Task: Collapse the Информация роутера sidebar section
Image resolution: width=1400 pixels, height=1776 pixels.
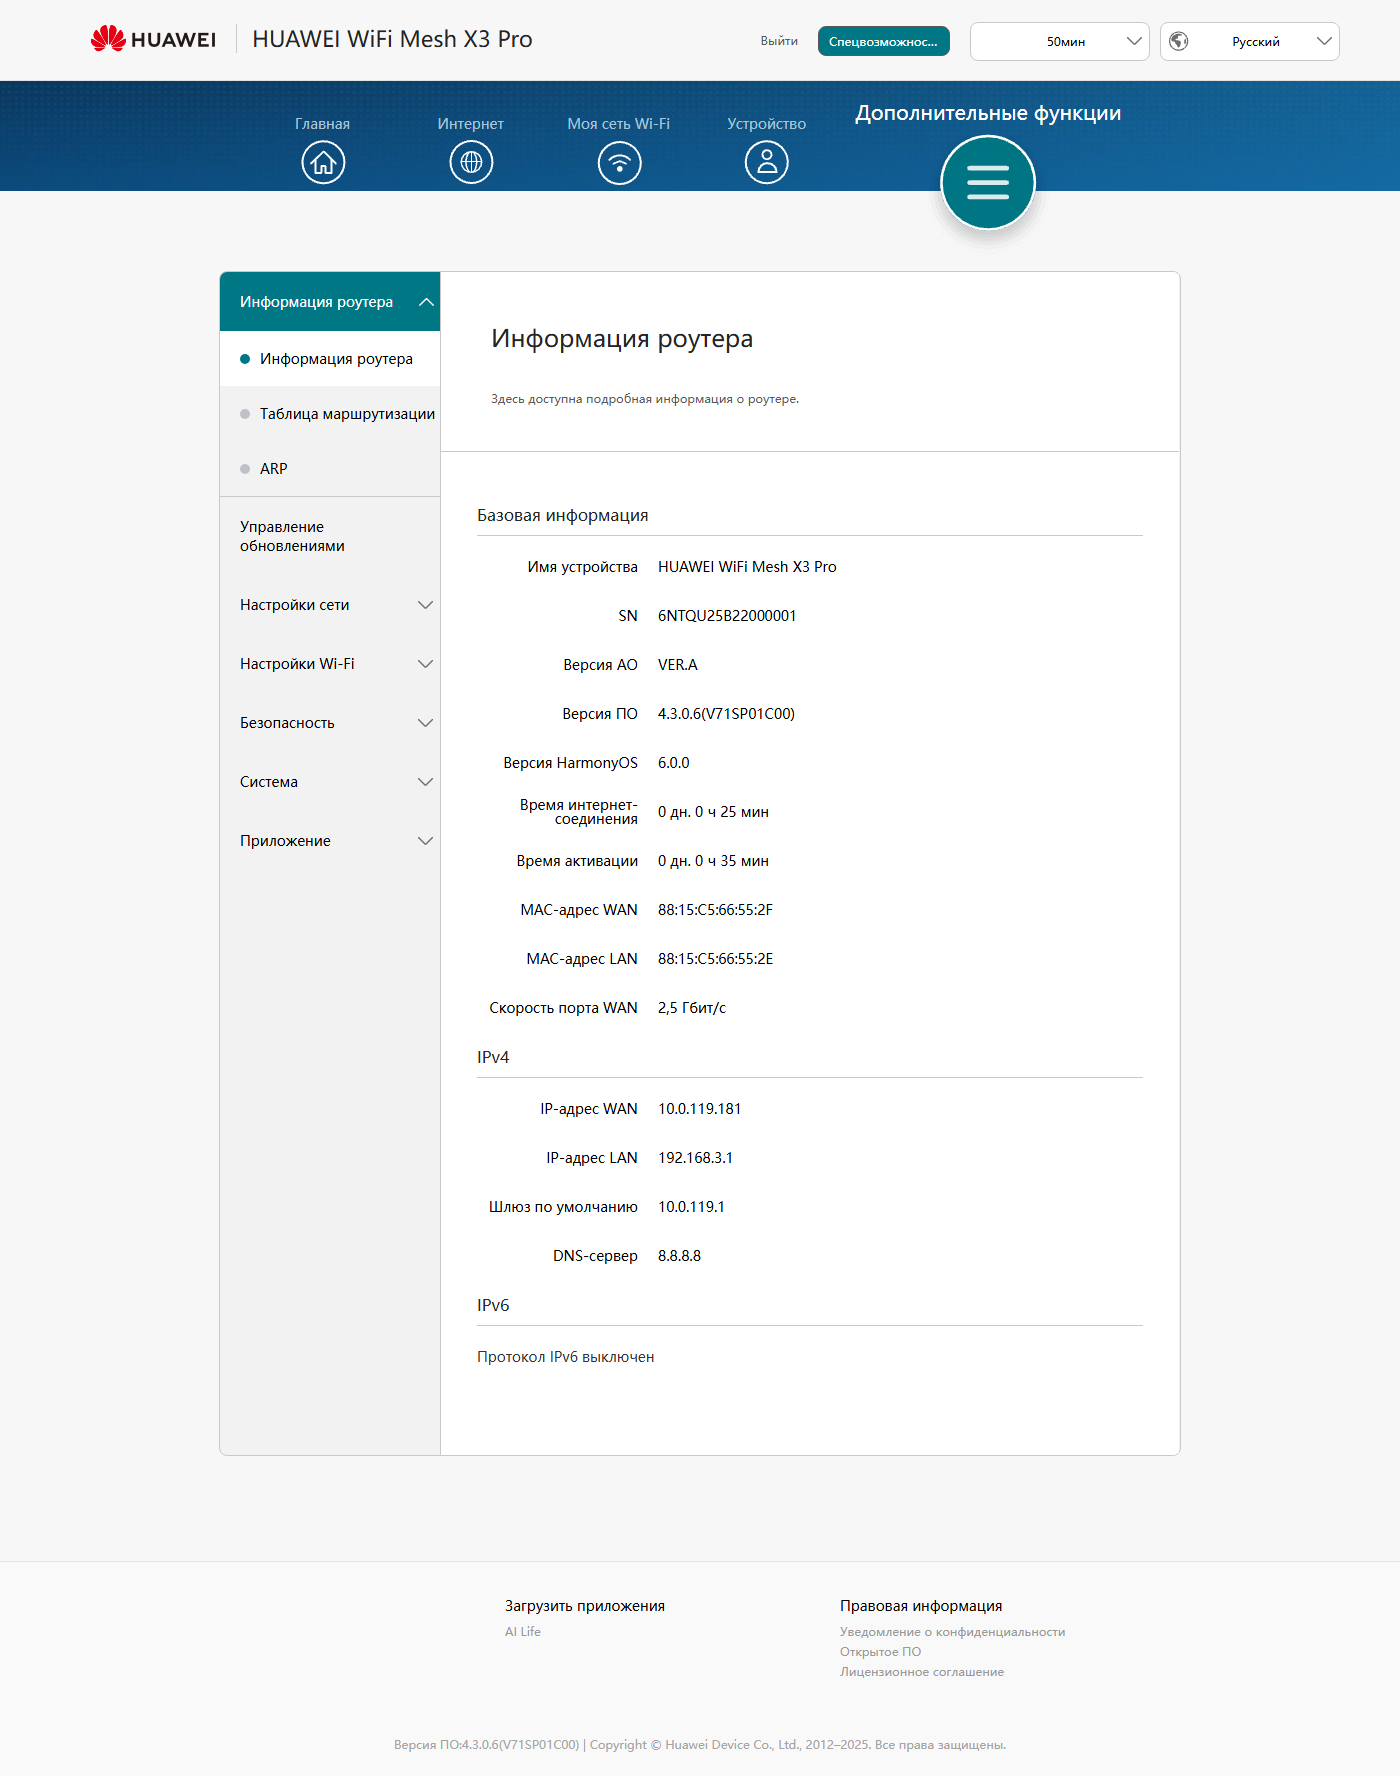Action: coord(330,302)
